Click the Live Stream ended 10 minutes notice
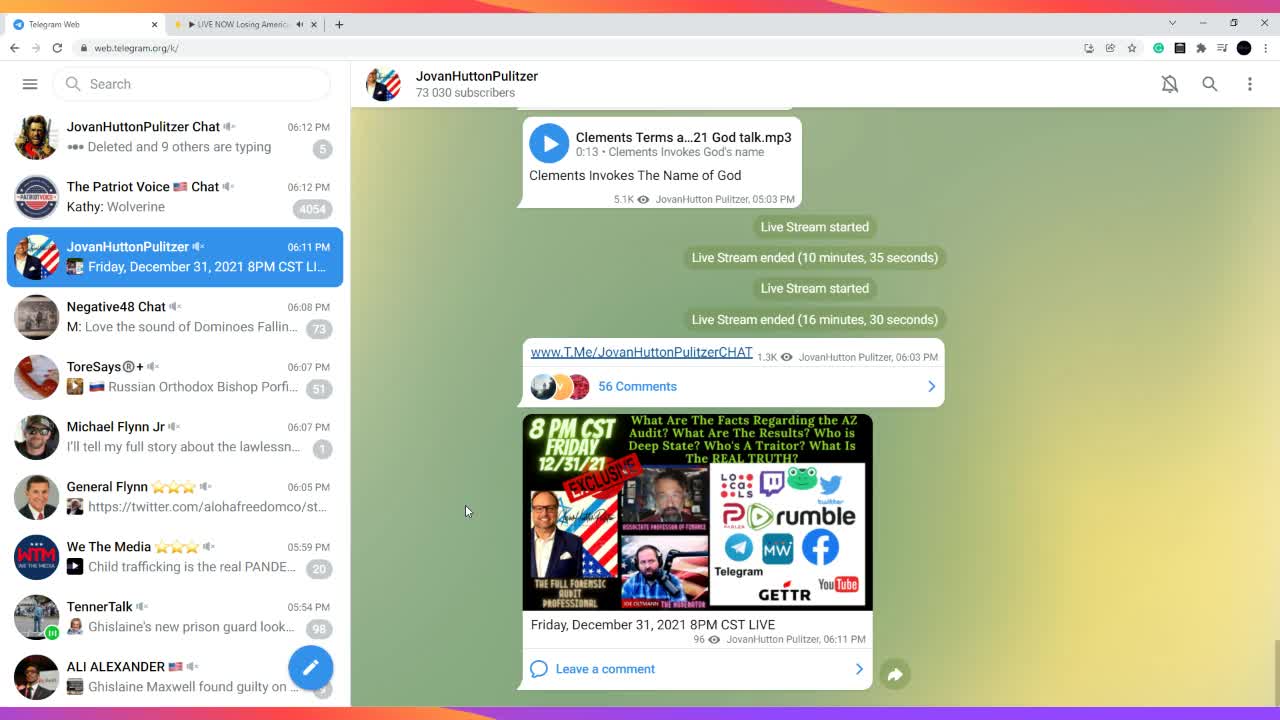The image size is (1280, 720). 815,257
